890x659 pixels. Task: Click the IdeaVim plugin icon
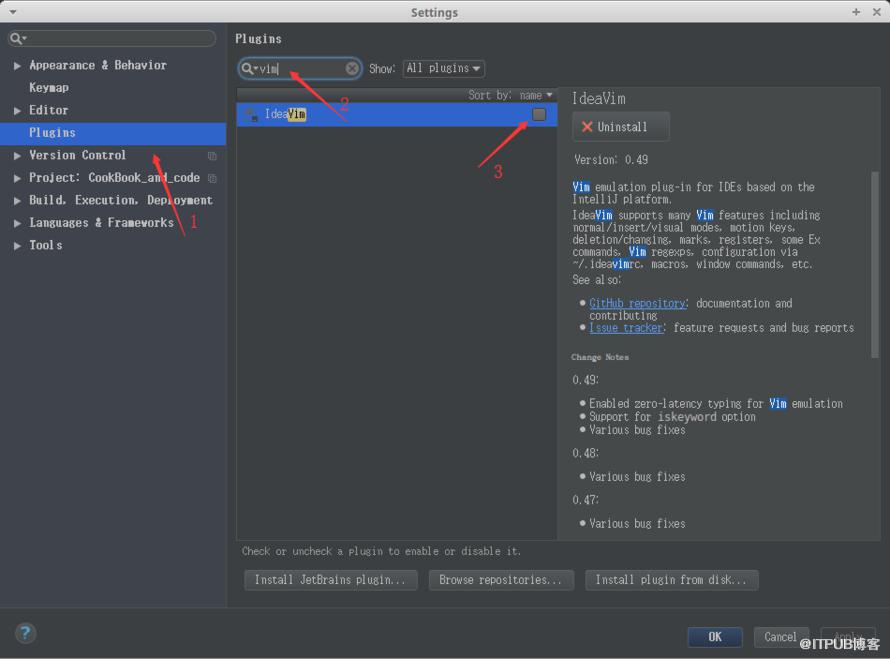point(251,114)
